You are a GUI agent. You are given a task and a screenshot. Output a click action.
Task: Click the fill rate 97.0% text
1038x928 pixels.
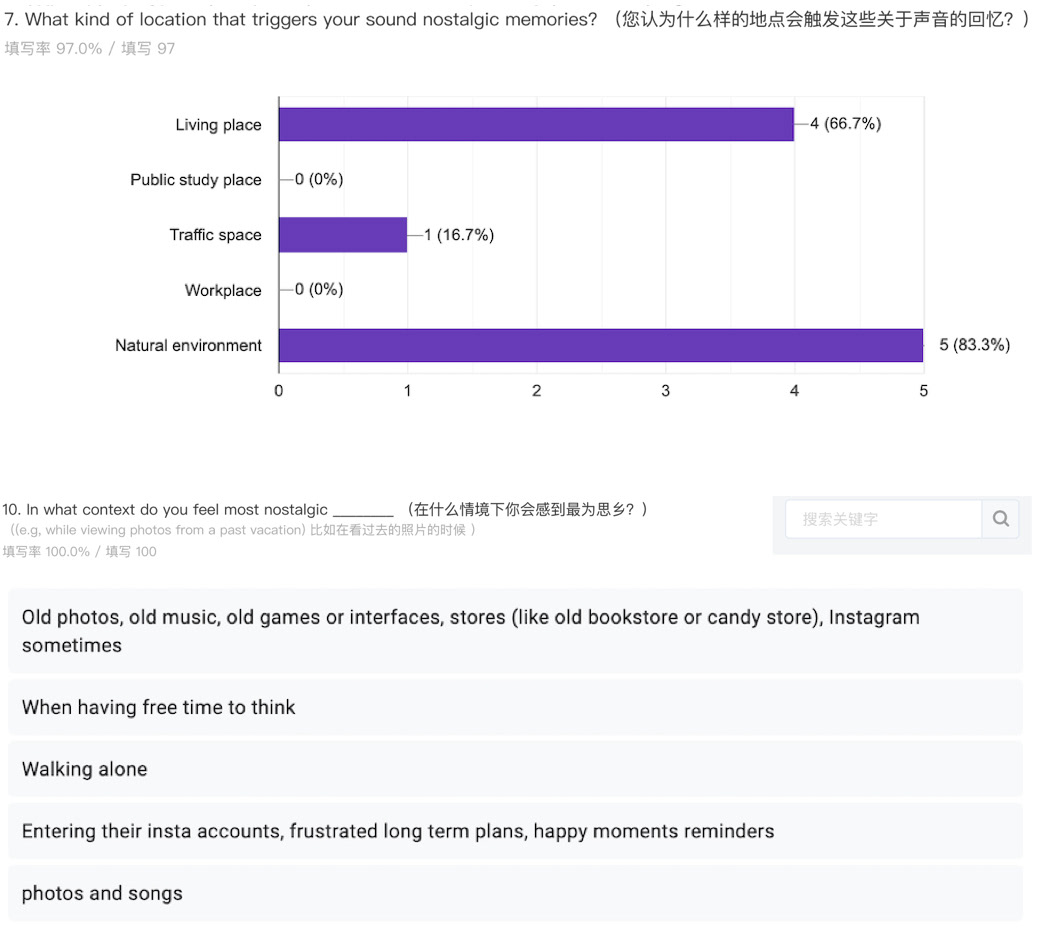coord(53,48)
